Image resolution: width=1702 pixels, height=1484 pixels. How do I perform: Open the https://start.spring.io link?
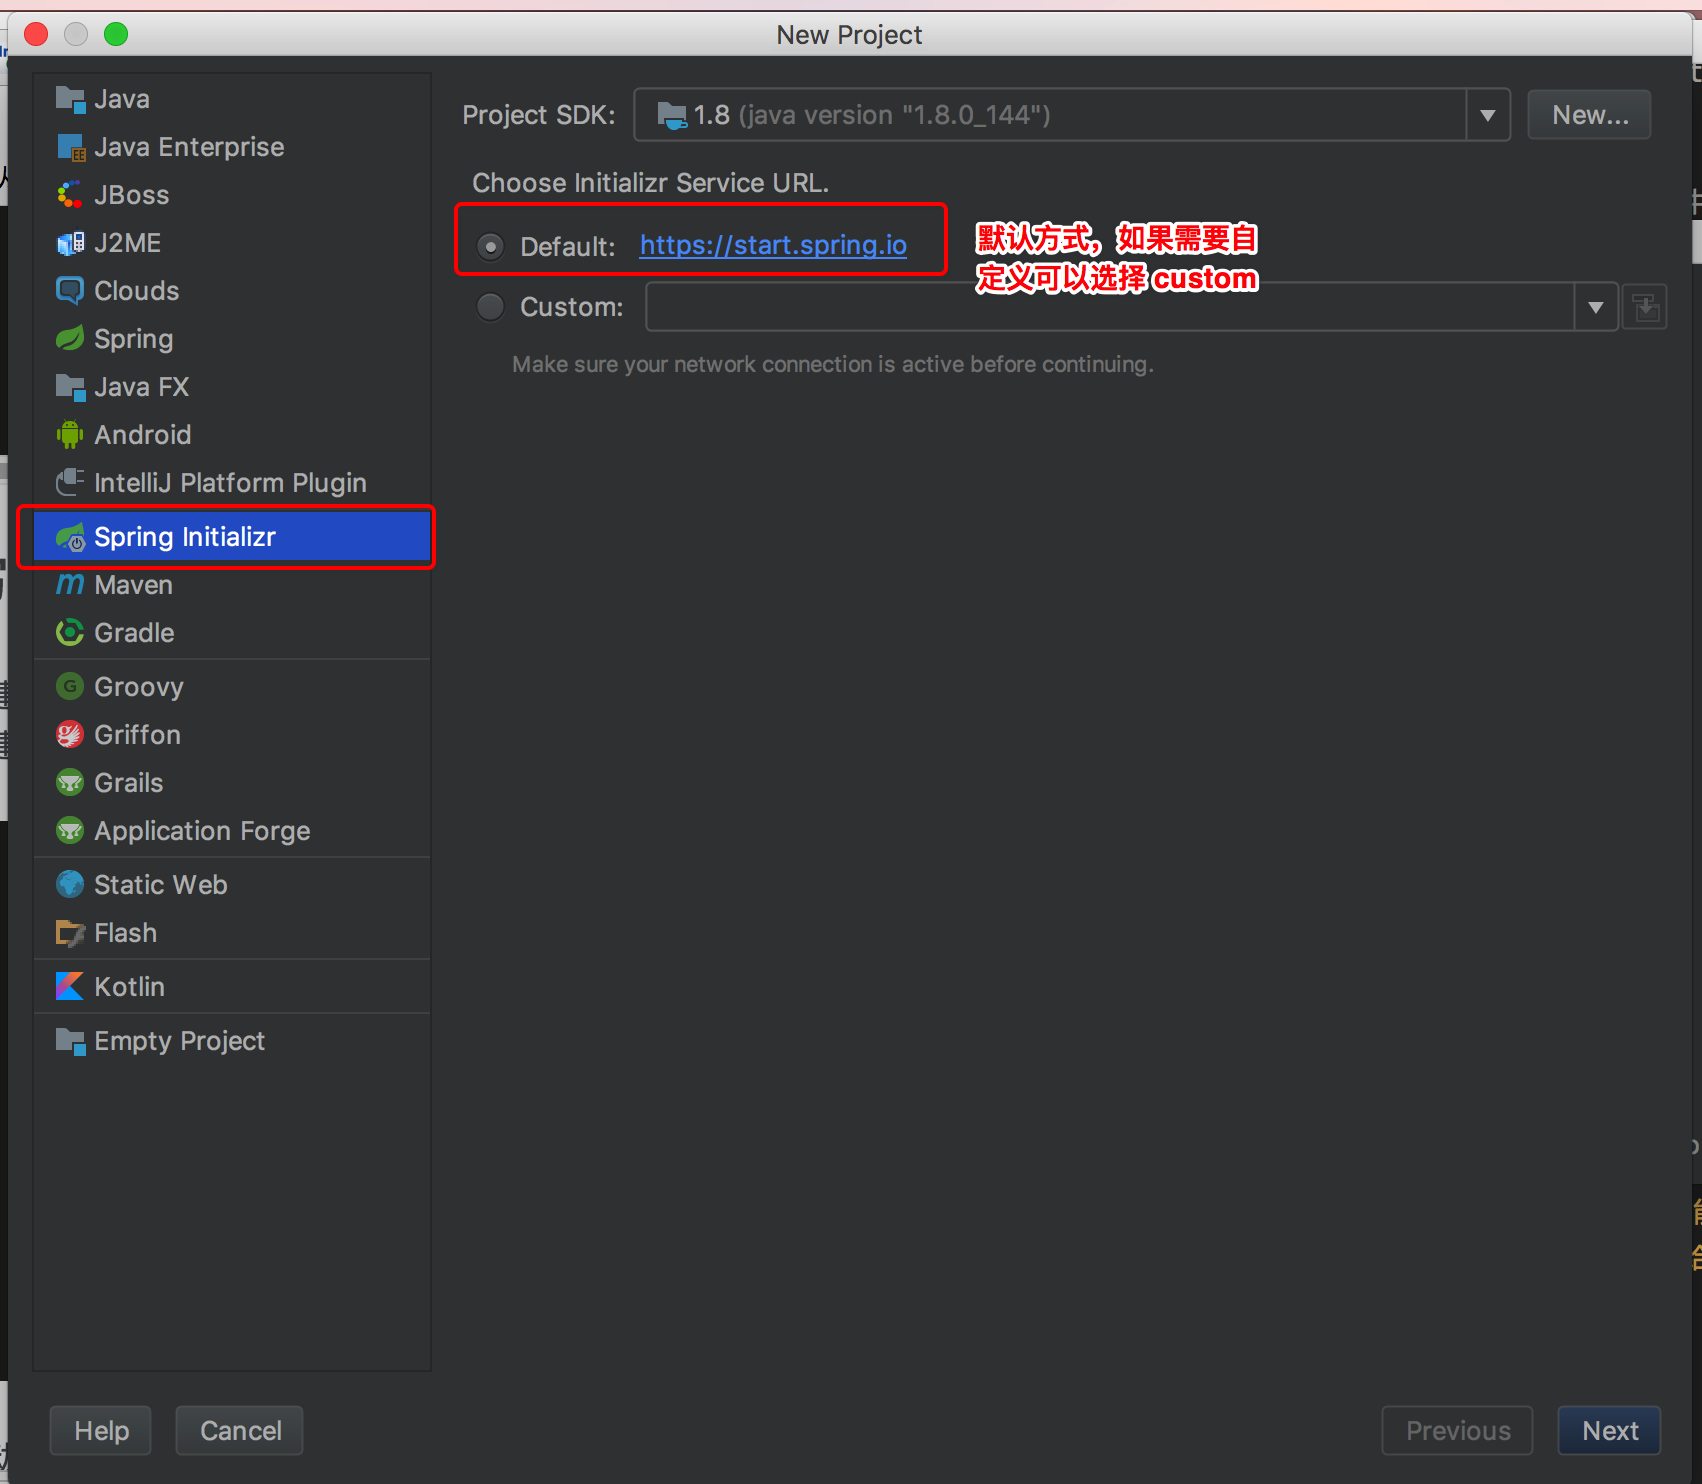pyautogui.click(x=773, y=245)
